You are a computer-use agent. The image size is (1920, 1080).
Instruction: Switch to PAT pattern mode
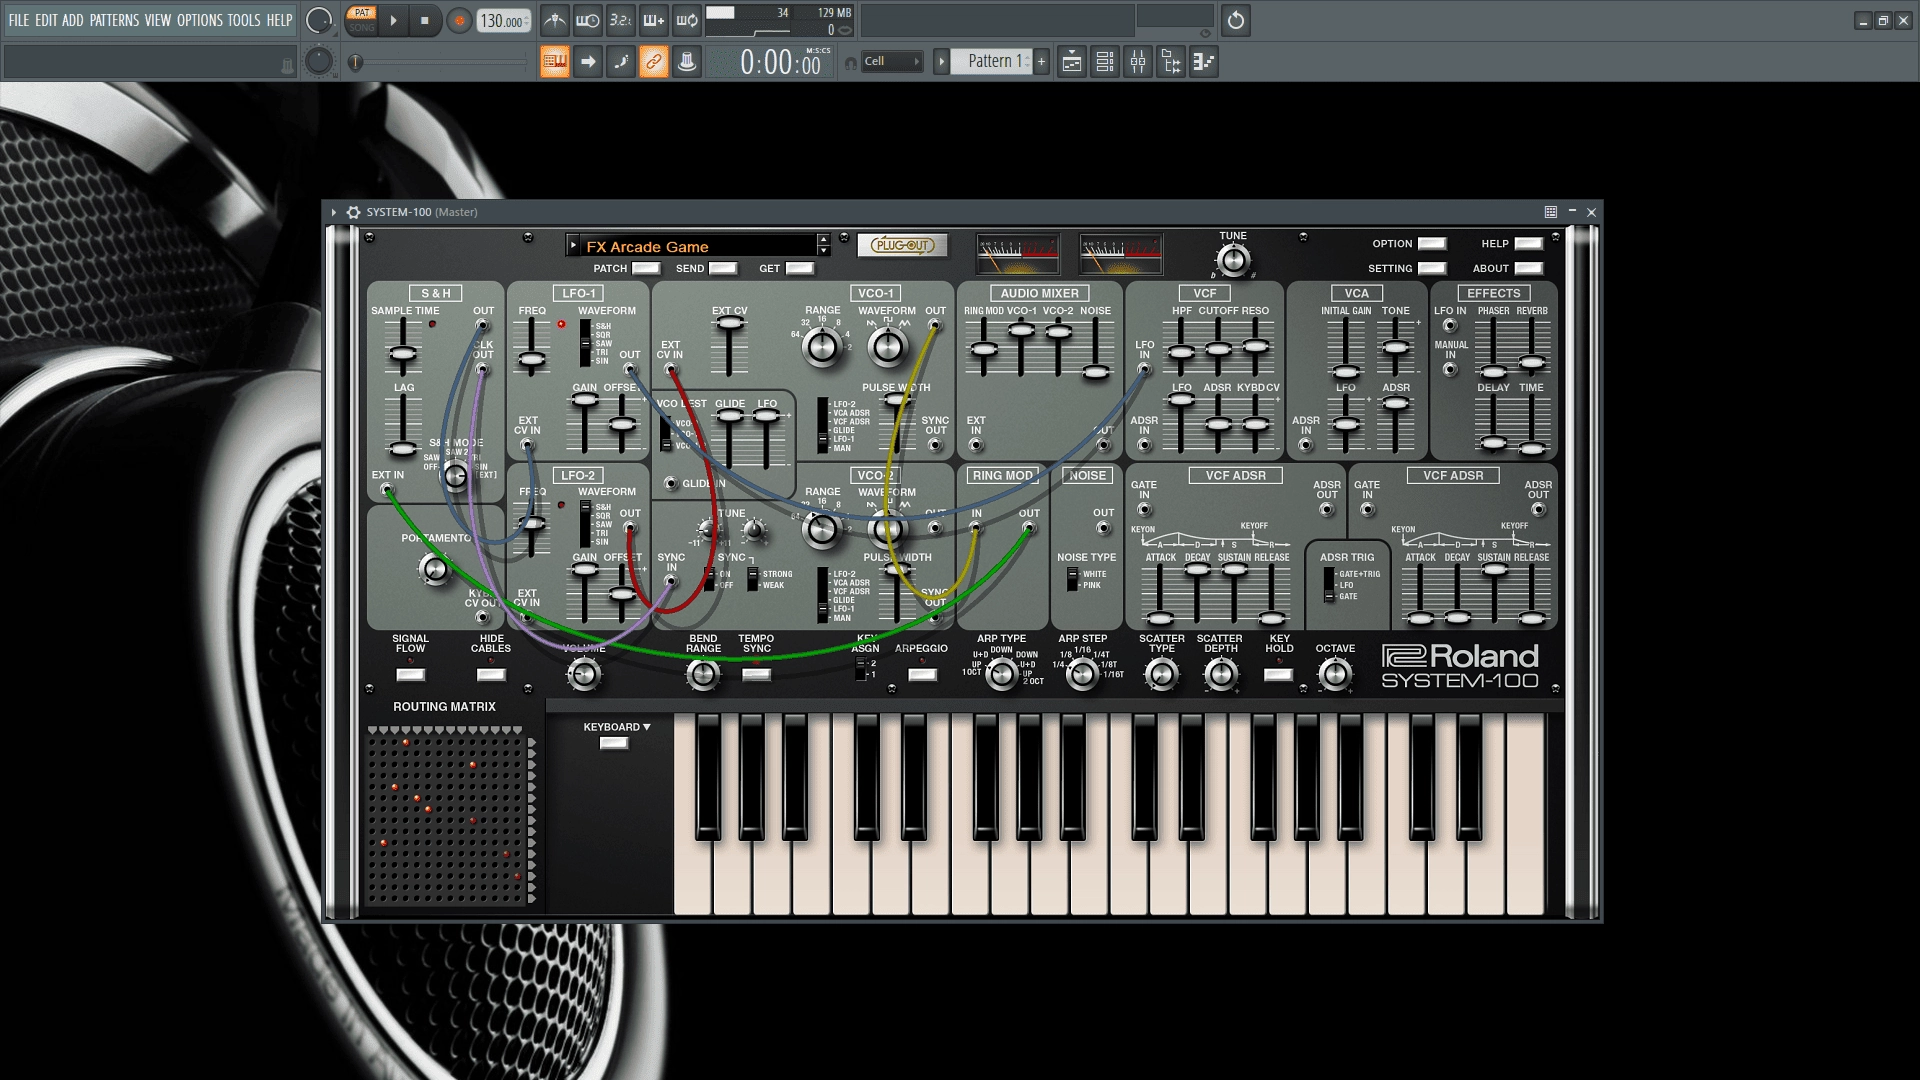point(362,13)
